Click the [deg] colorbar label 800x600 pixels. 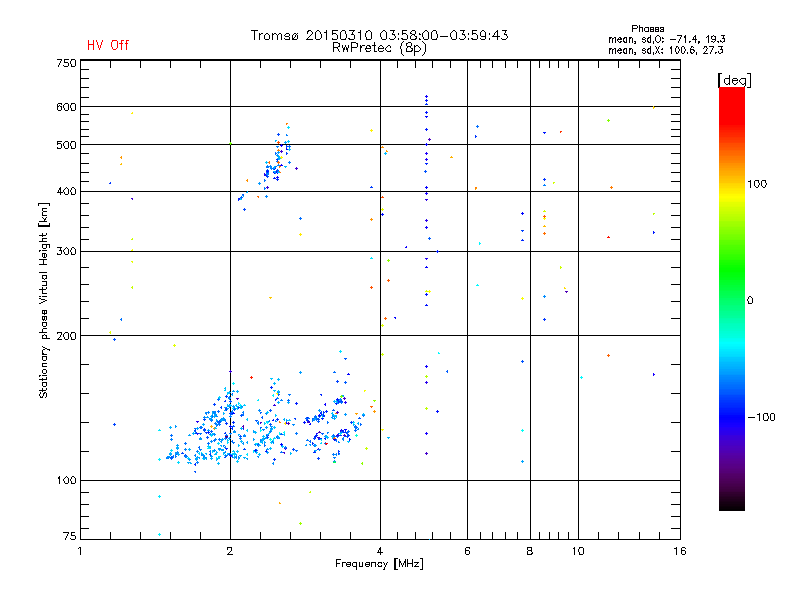pos(734,80)
